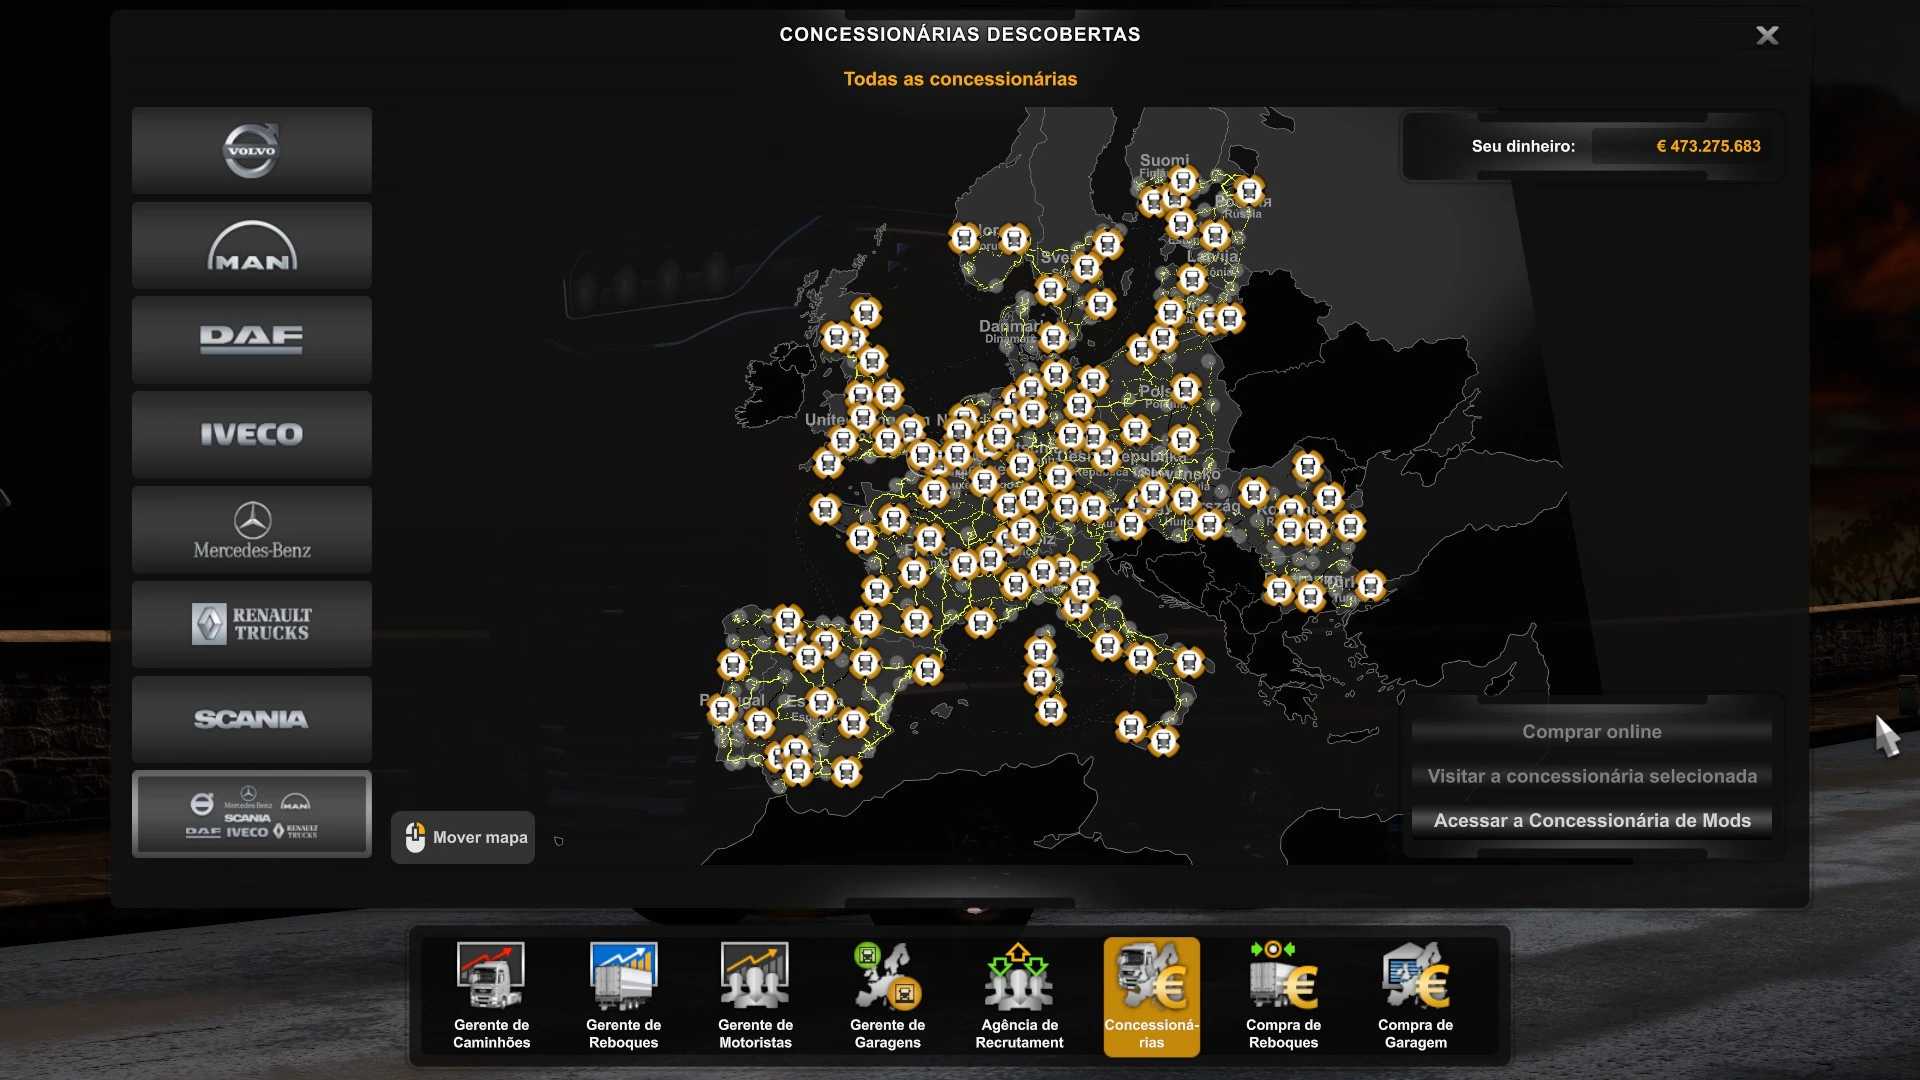Image resolution: width=1920 pixels, height=1080 pixels.
Task: Filter map by Renault Trucks
Action: pos(251,625)
